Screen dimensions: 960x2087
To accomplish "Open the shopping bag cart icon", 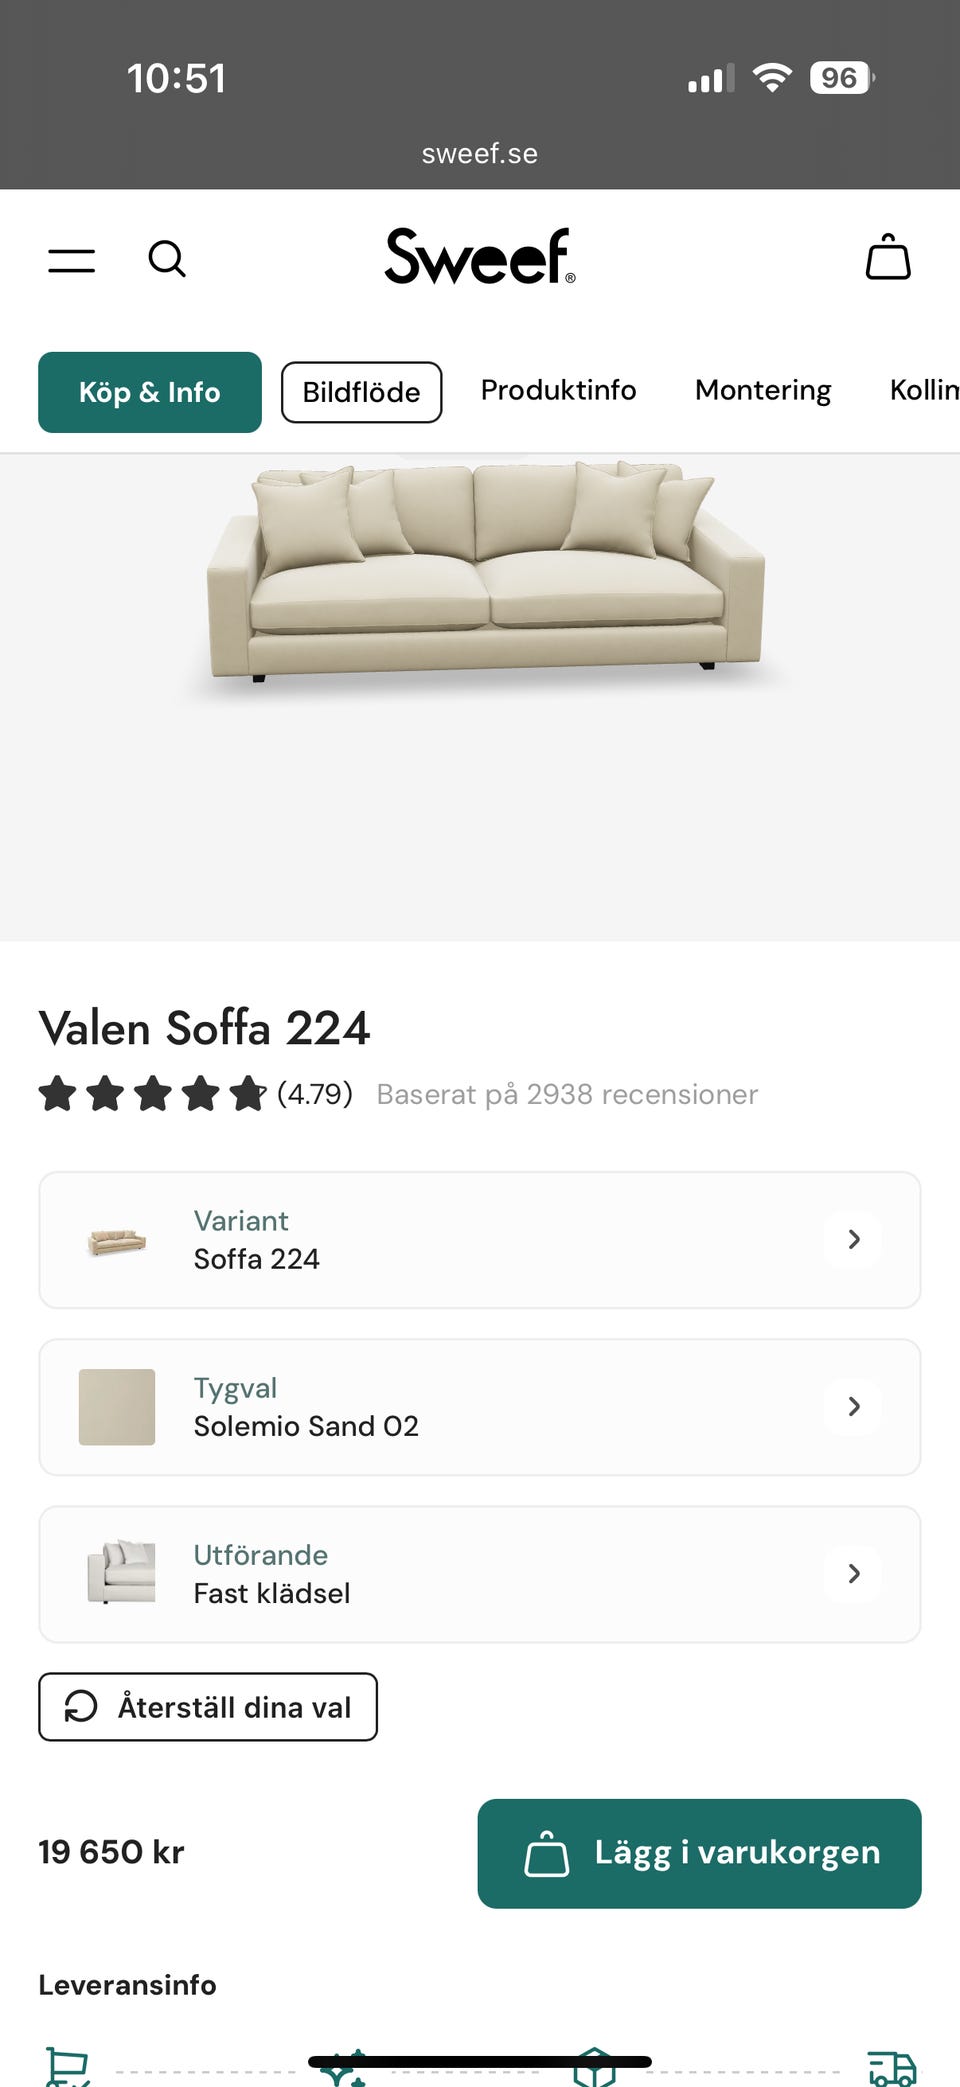I will click(x=887, y=258).
